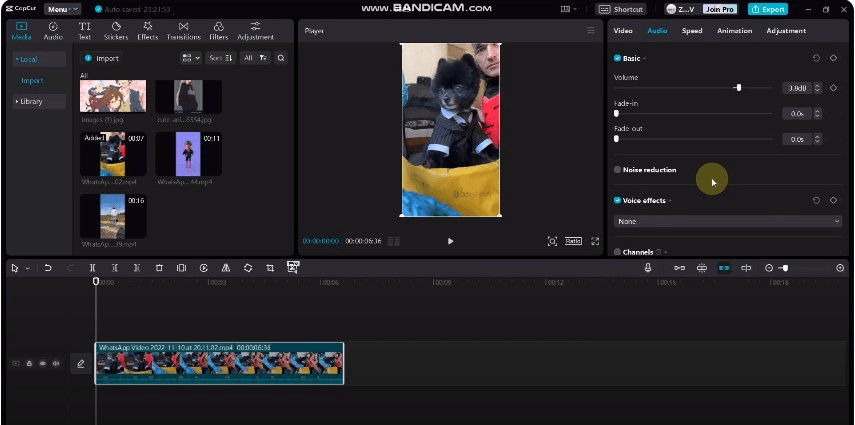The width and height of the screenshot is (855, 425).
Task: Click the Import link under Local
Action: [32, 81]
